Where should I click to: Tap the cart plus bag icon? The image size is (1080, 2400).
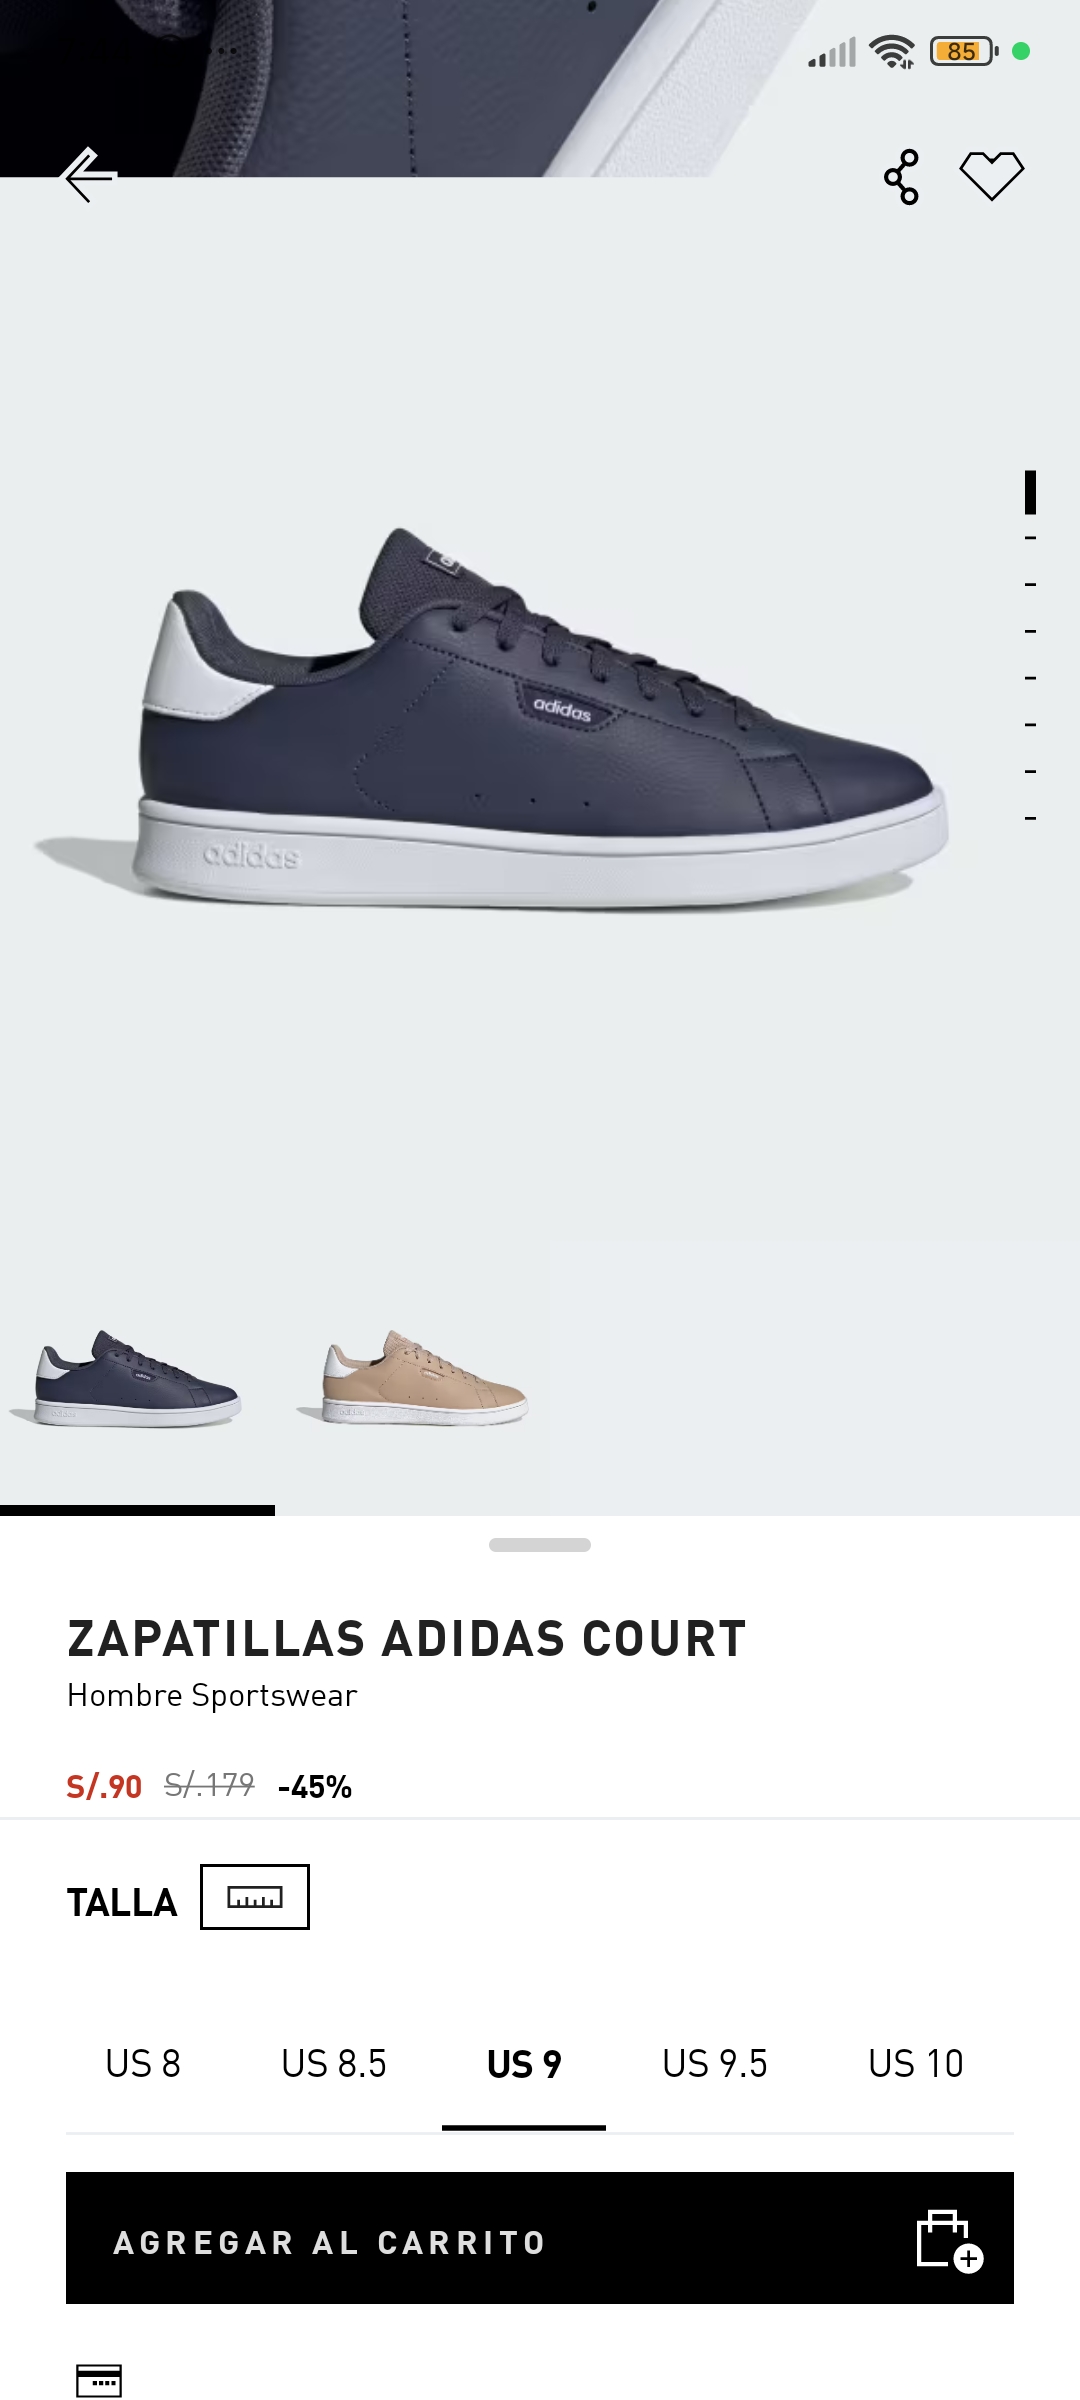coord(950,2240)
